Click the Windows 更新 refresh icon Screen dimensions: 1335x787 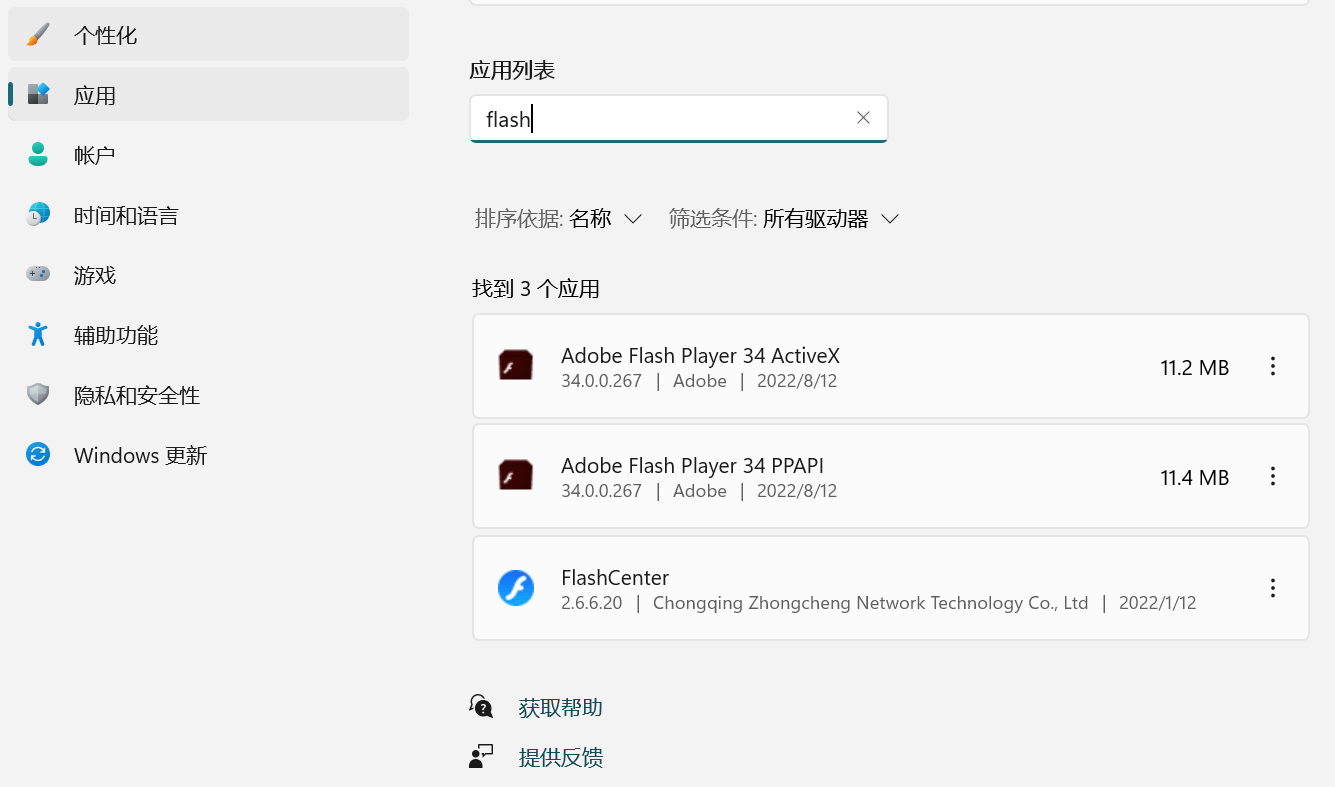pos(38,455)
